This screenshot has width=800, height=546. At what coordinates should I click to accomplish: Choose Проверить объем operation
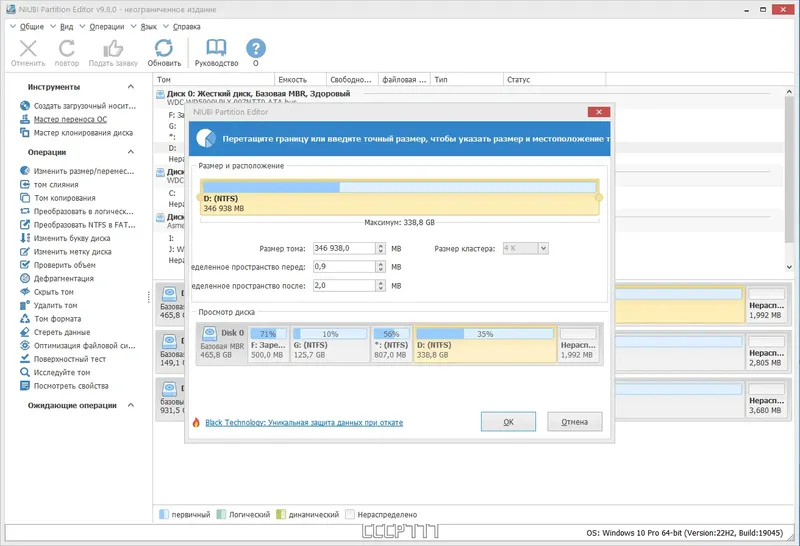point(58,265)
